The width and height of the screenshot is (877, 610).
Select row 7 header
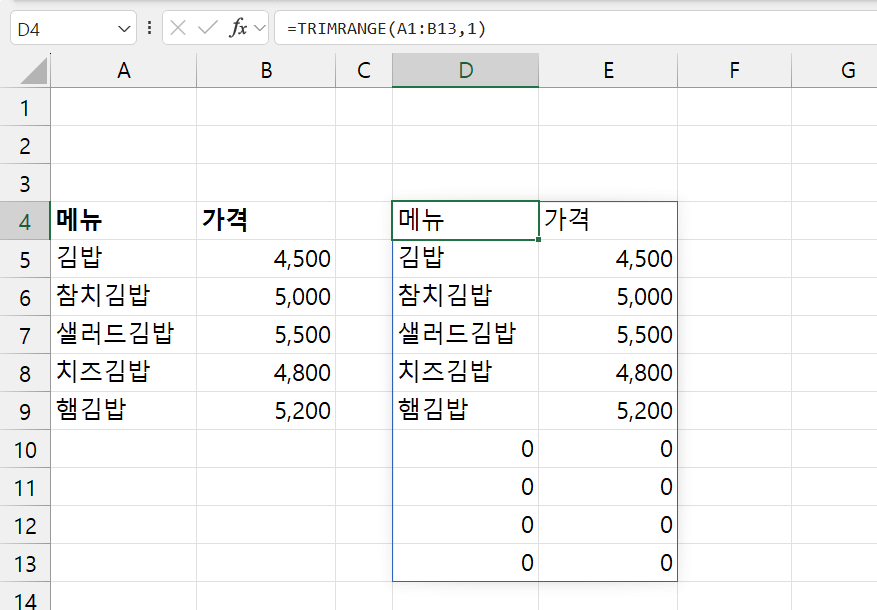point(25,335)
